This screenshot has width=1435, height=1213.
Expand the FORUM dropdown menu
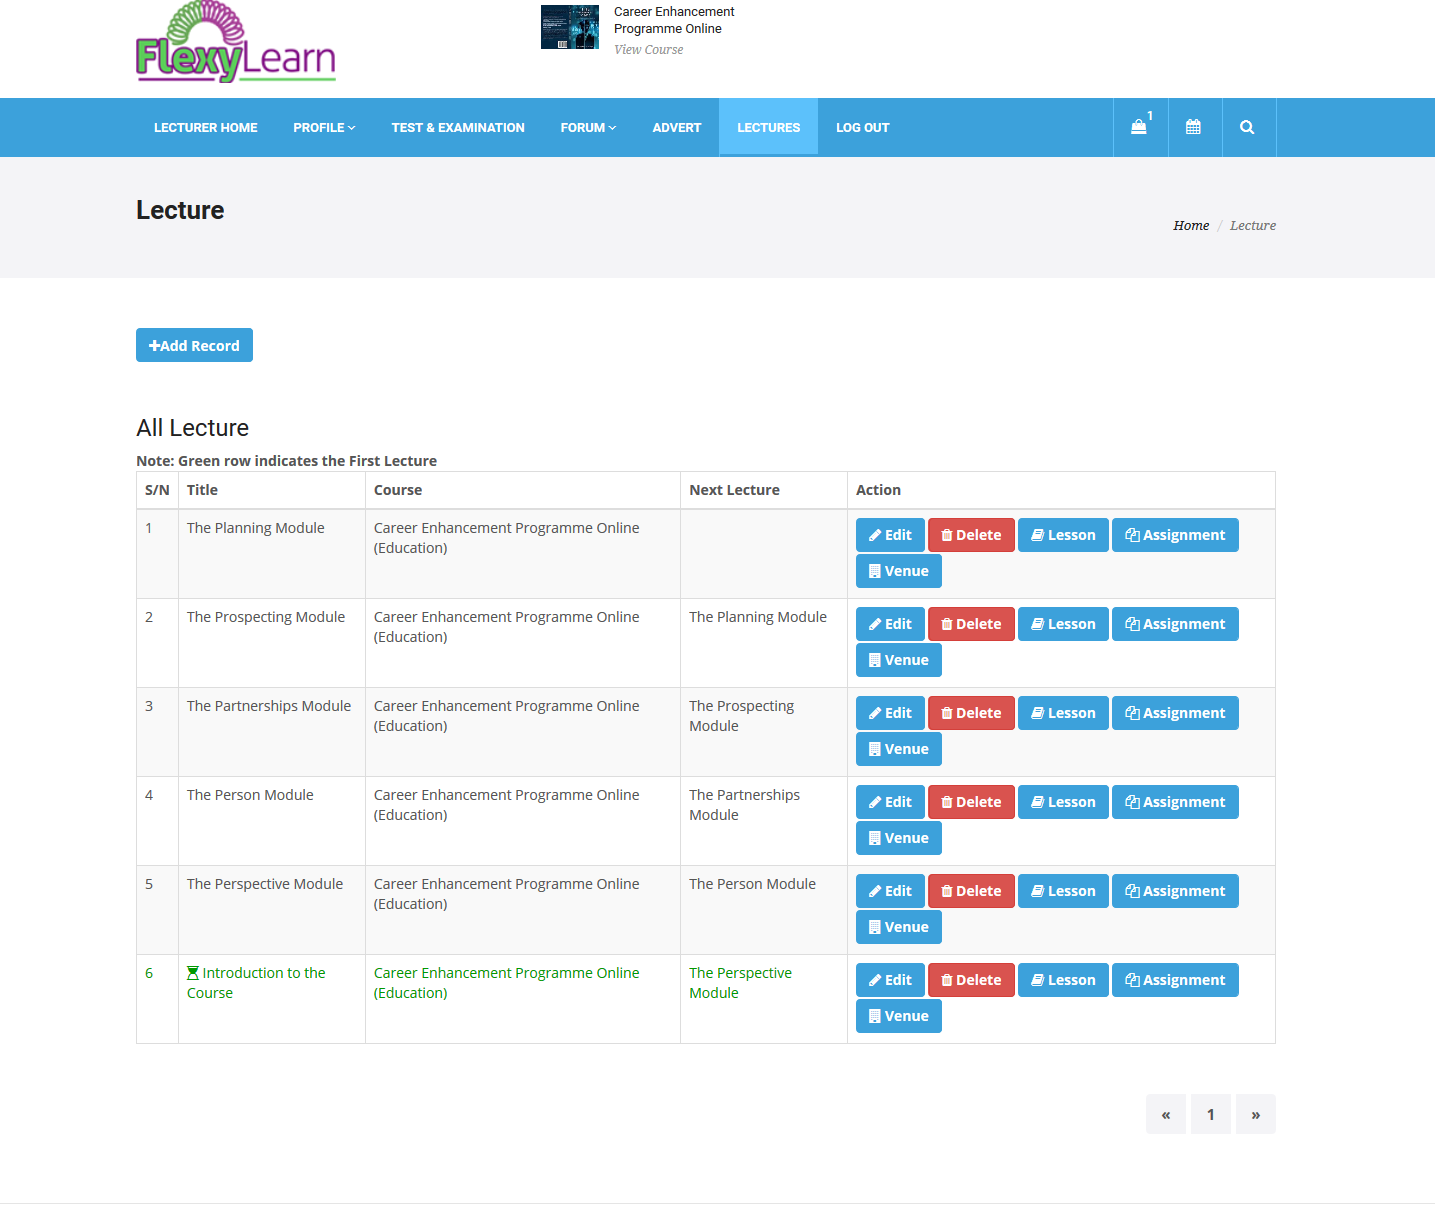[x=588, y=128]
